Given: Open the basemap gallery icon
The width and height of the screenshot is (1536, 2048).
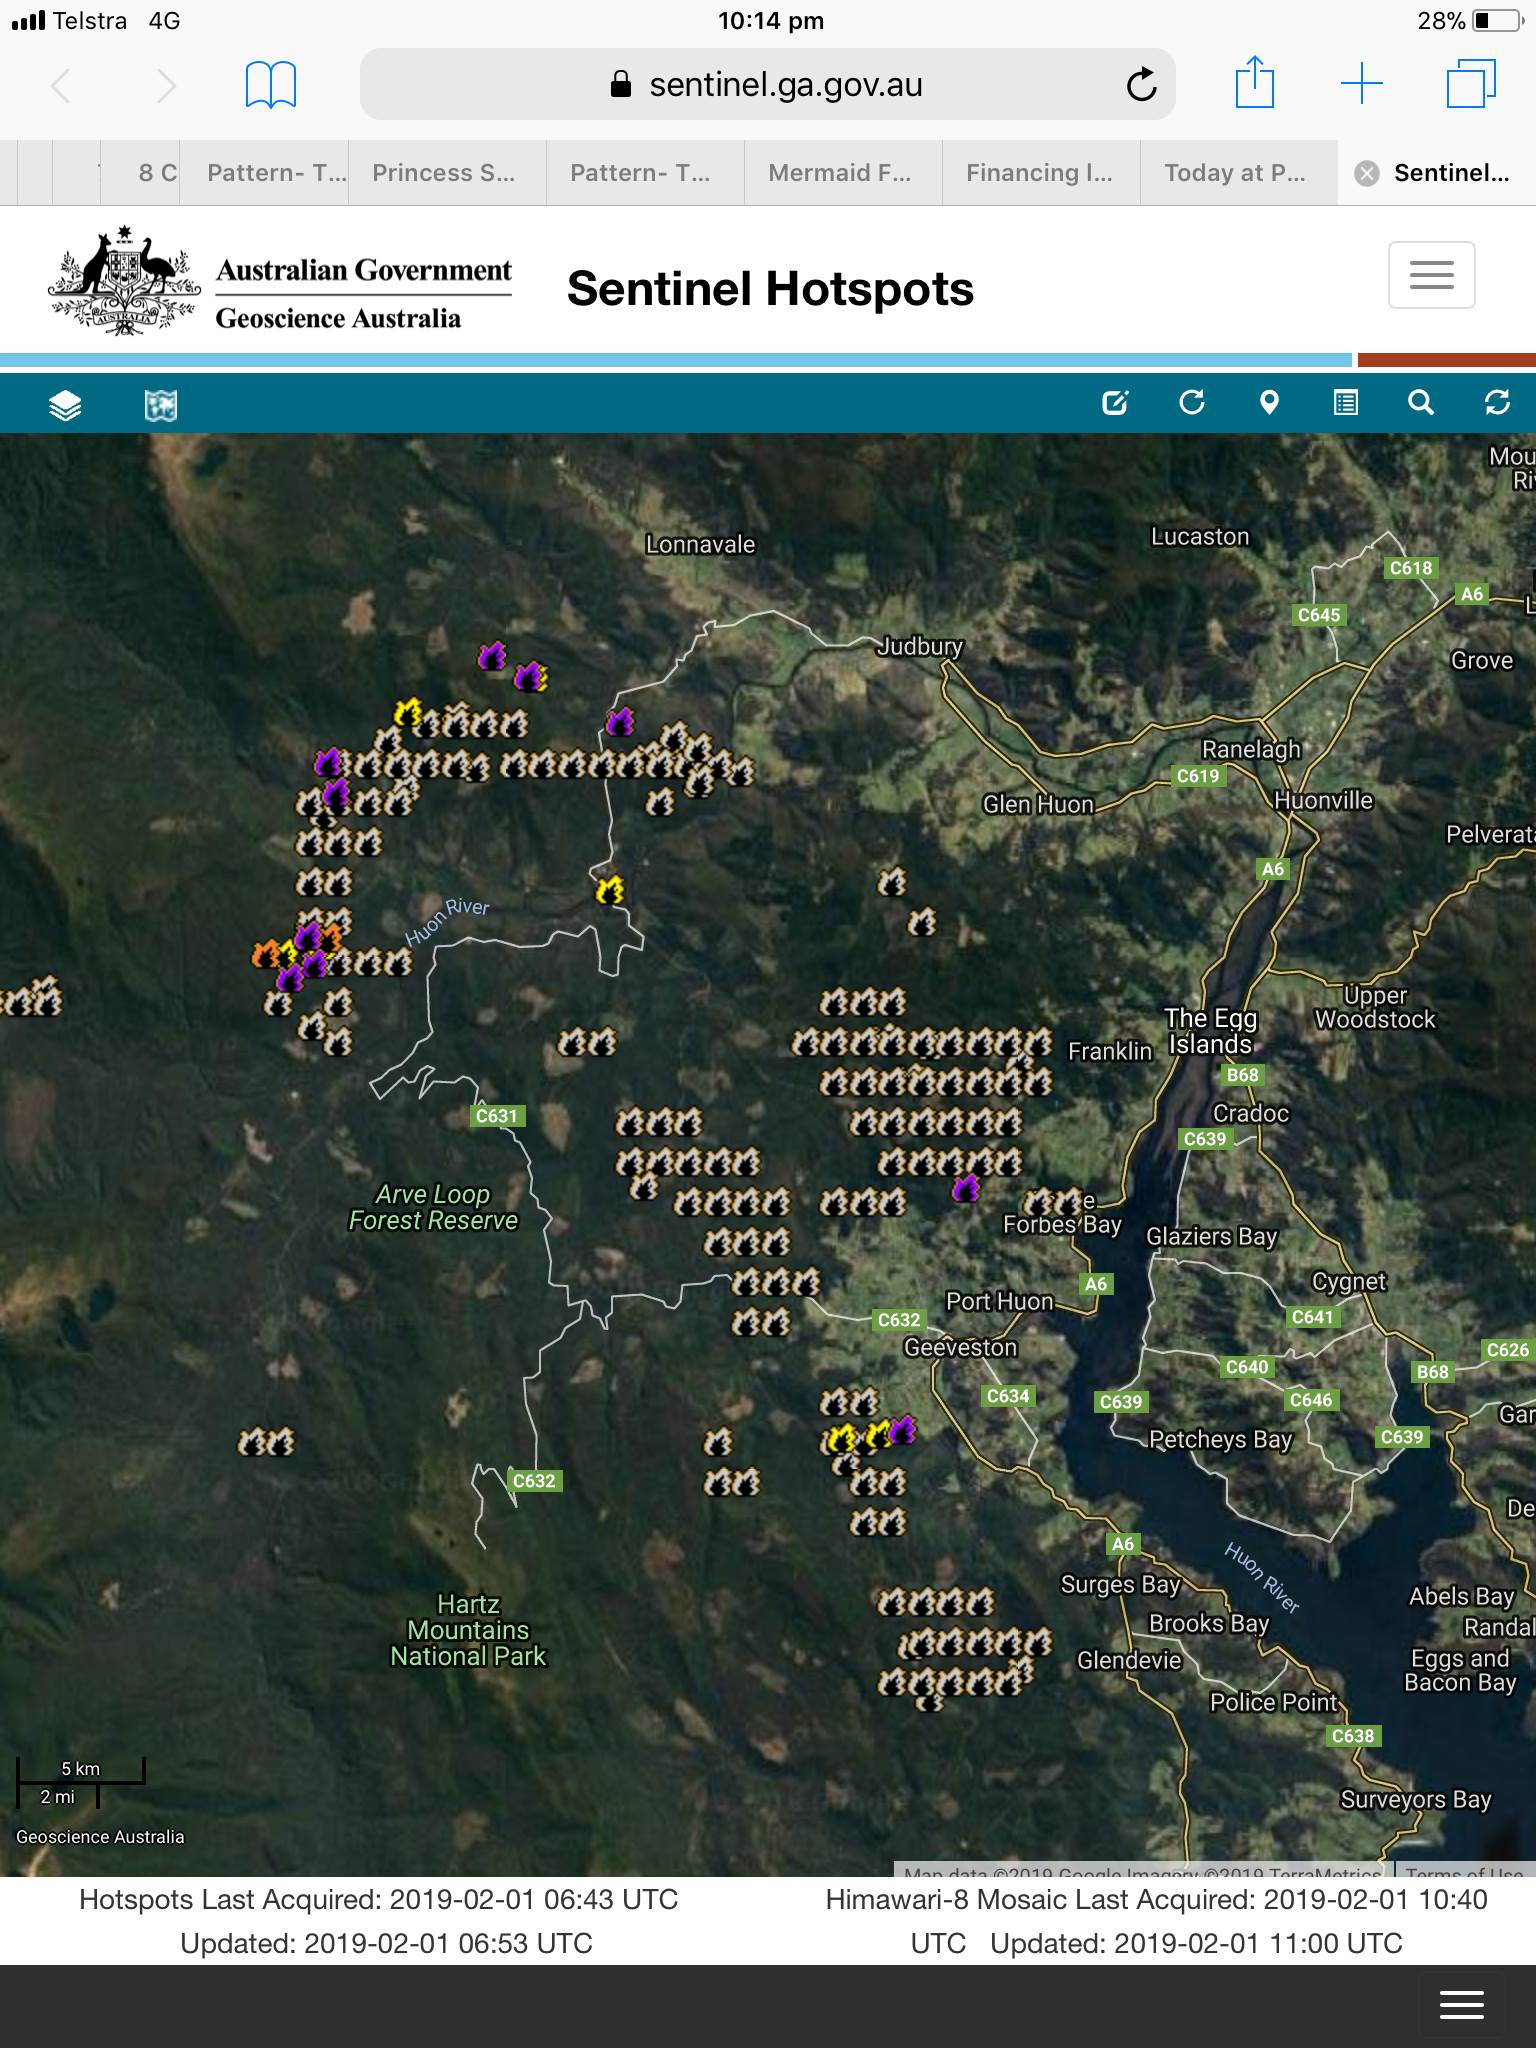Looking at the screenshot, I should tap(161, 405).
